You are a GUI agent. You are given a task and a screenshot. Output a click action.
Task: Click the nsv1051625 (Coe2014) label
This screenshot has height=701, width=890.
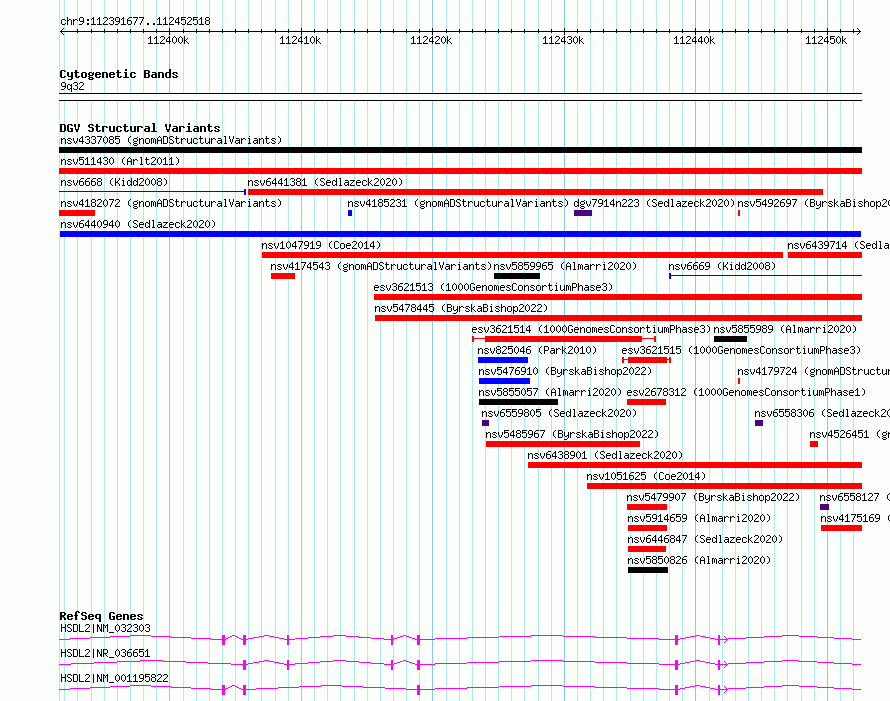(646, 476)
